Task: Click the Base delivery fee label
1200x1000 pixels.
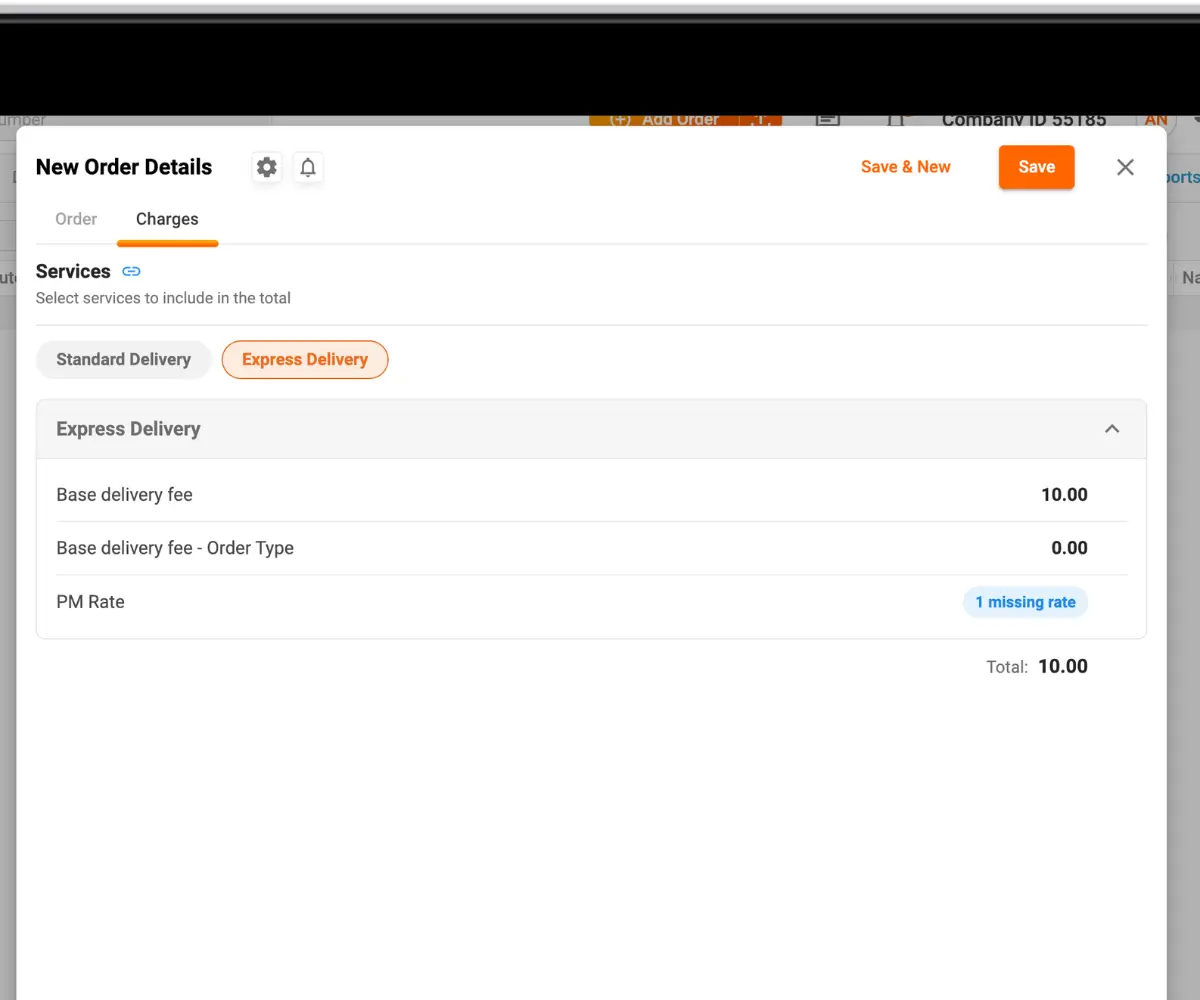Action: 124,494
